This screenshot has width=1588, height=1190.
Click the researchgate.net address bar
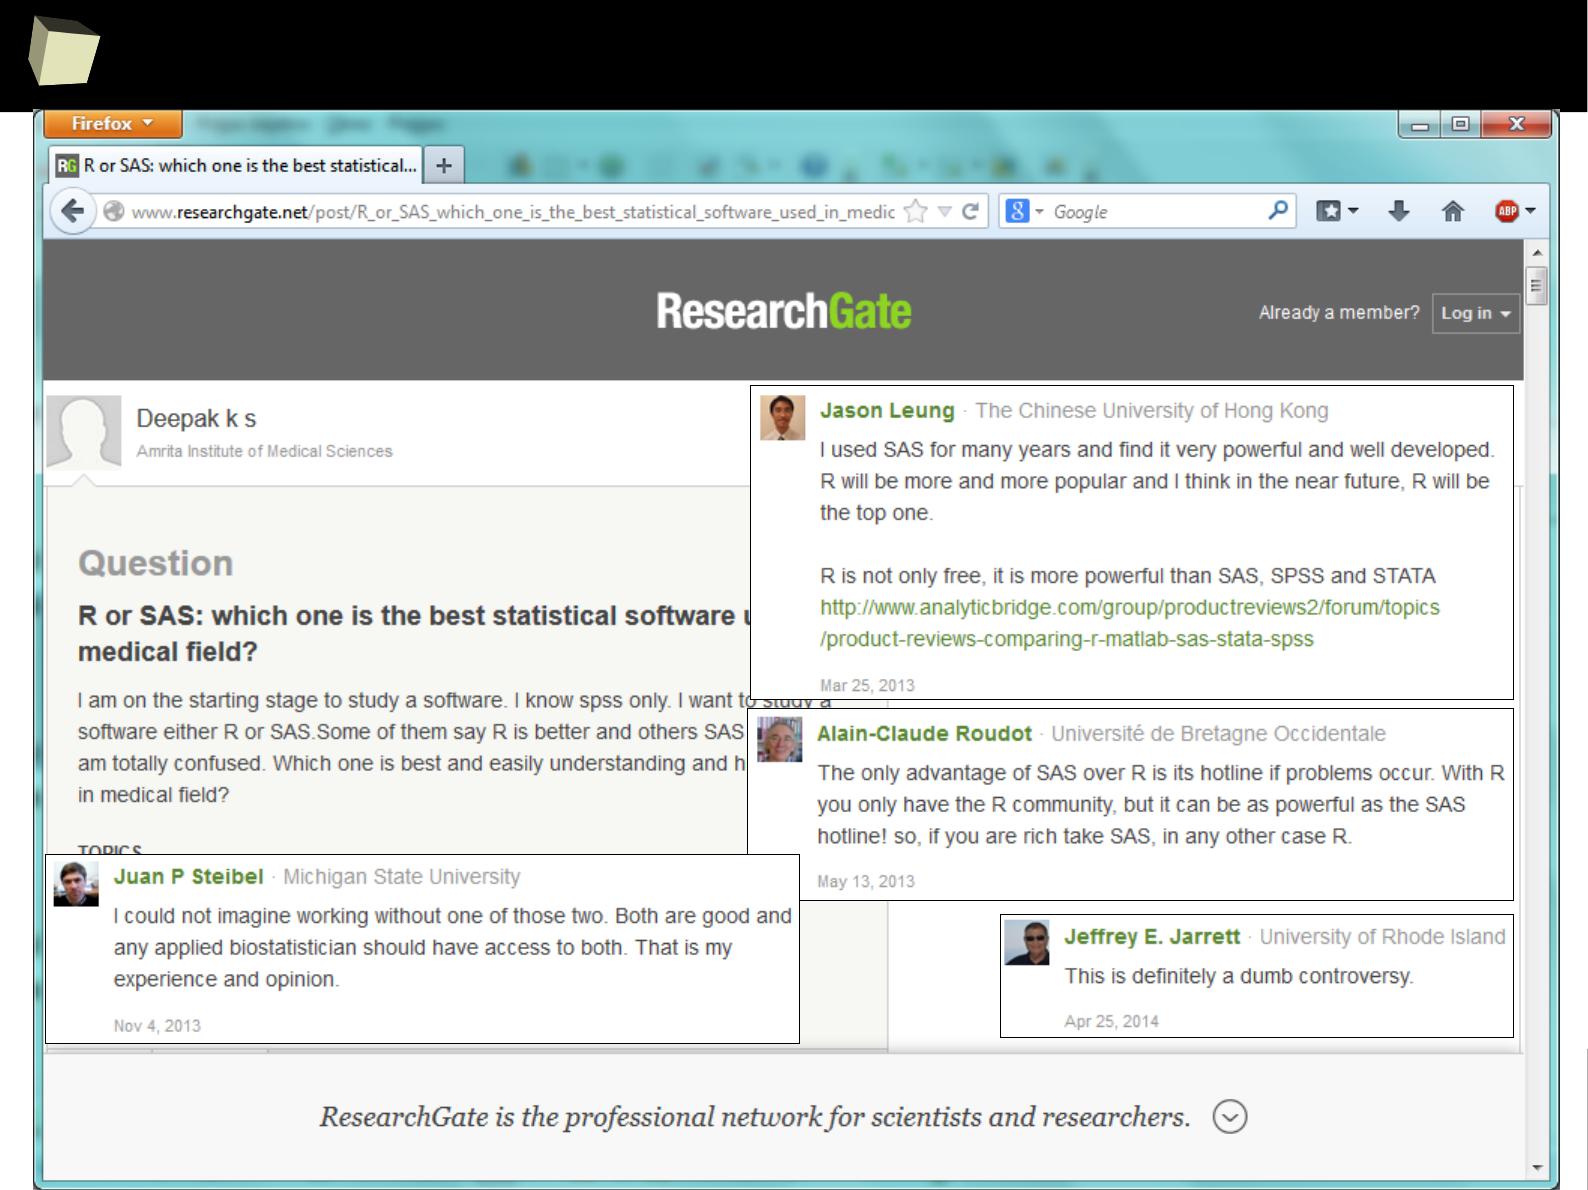coord(512,212)
